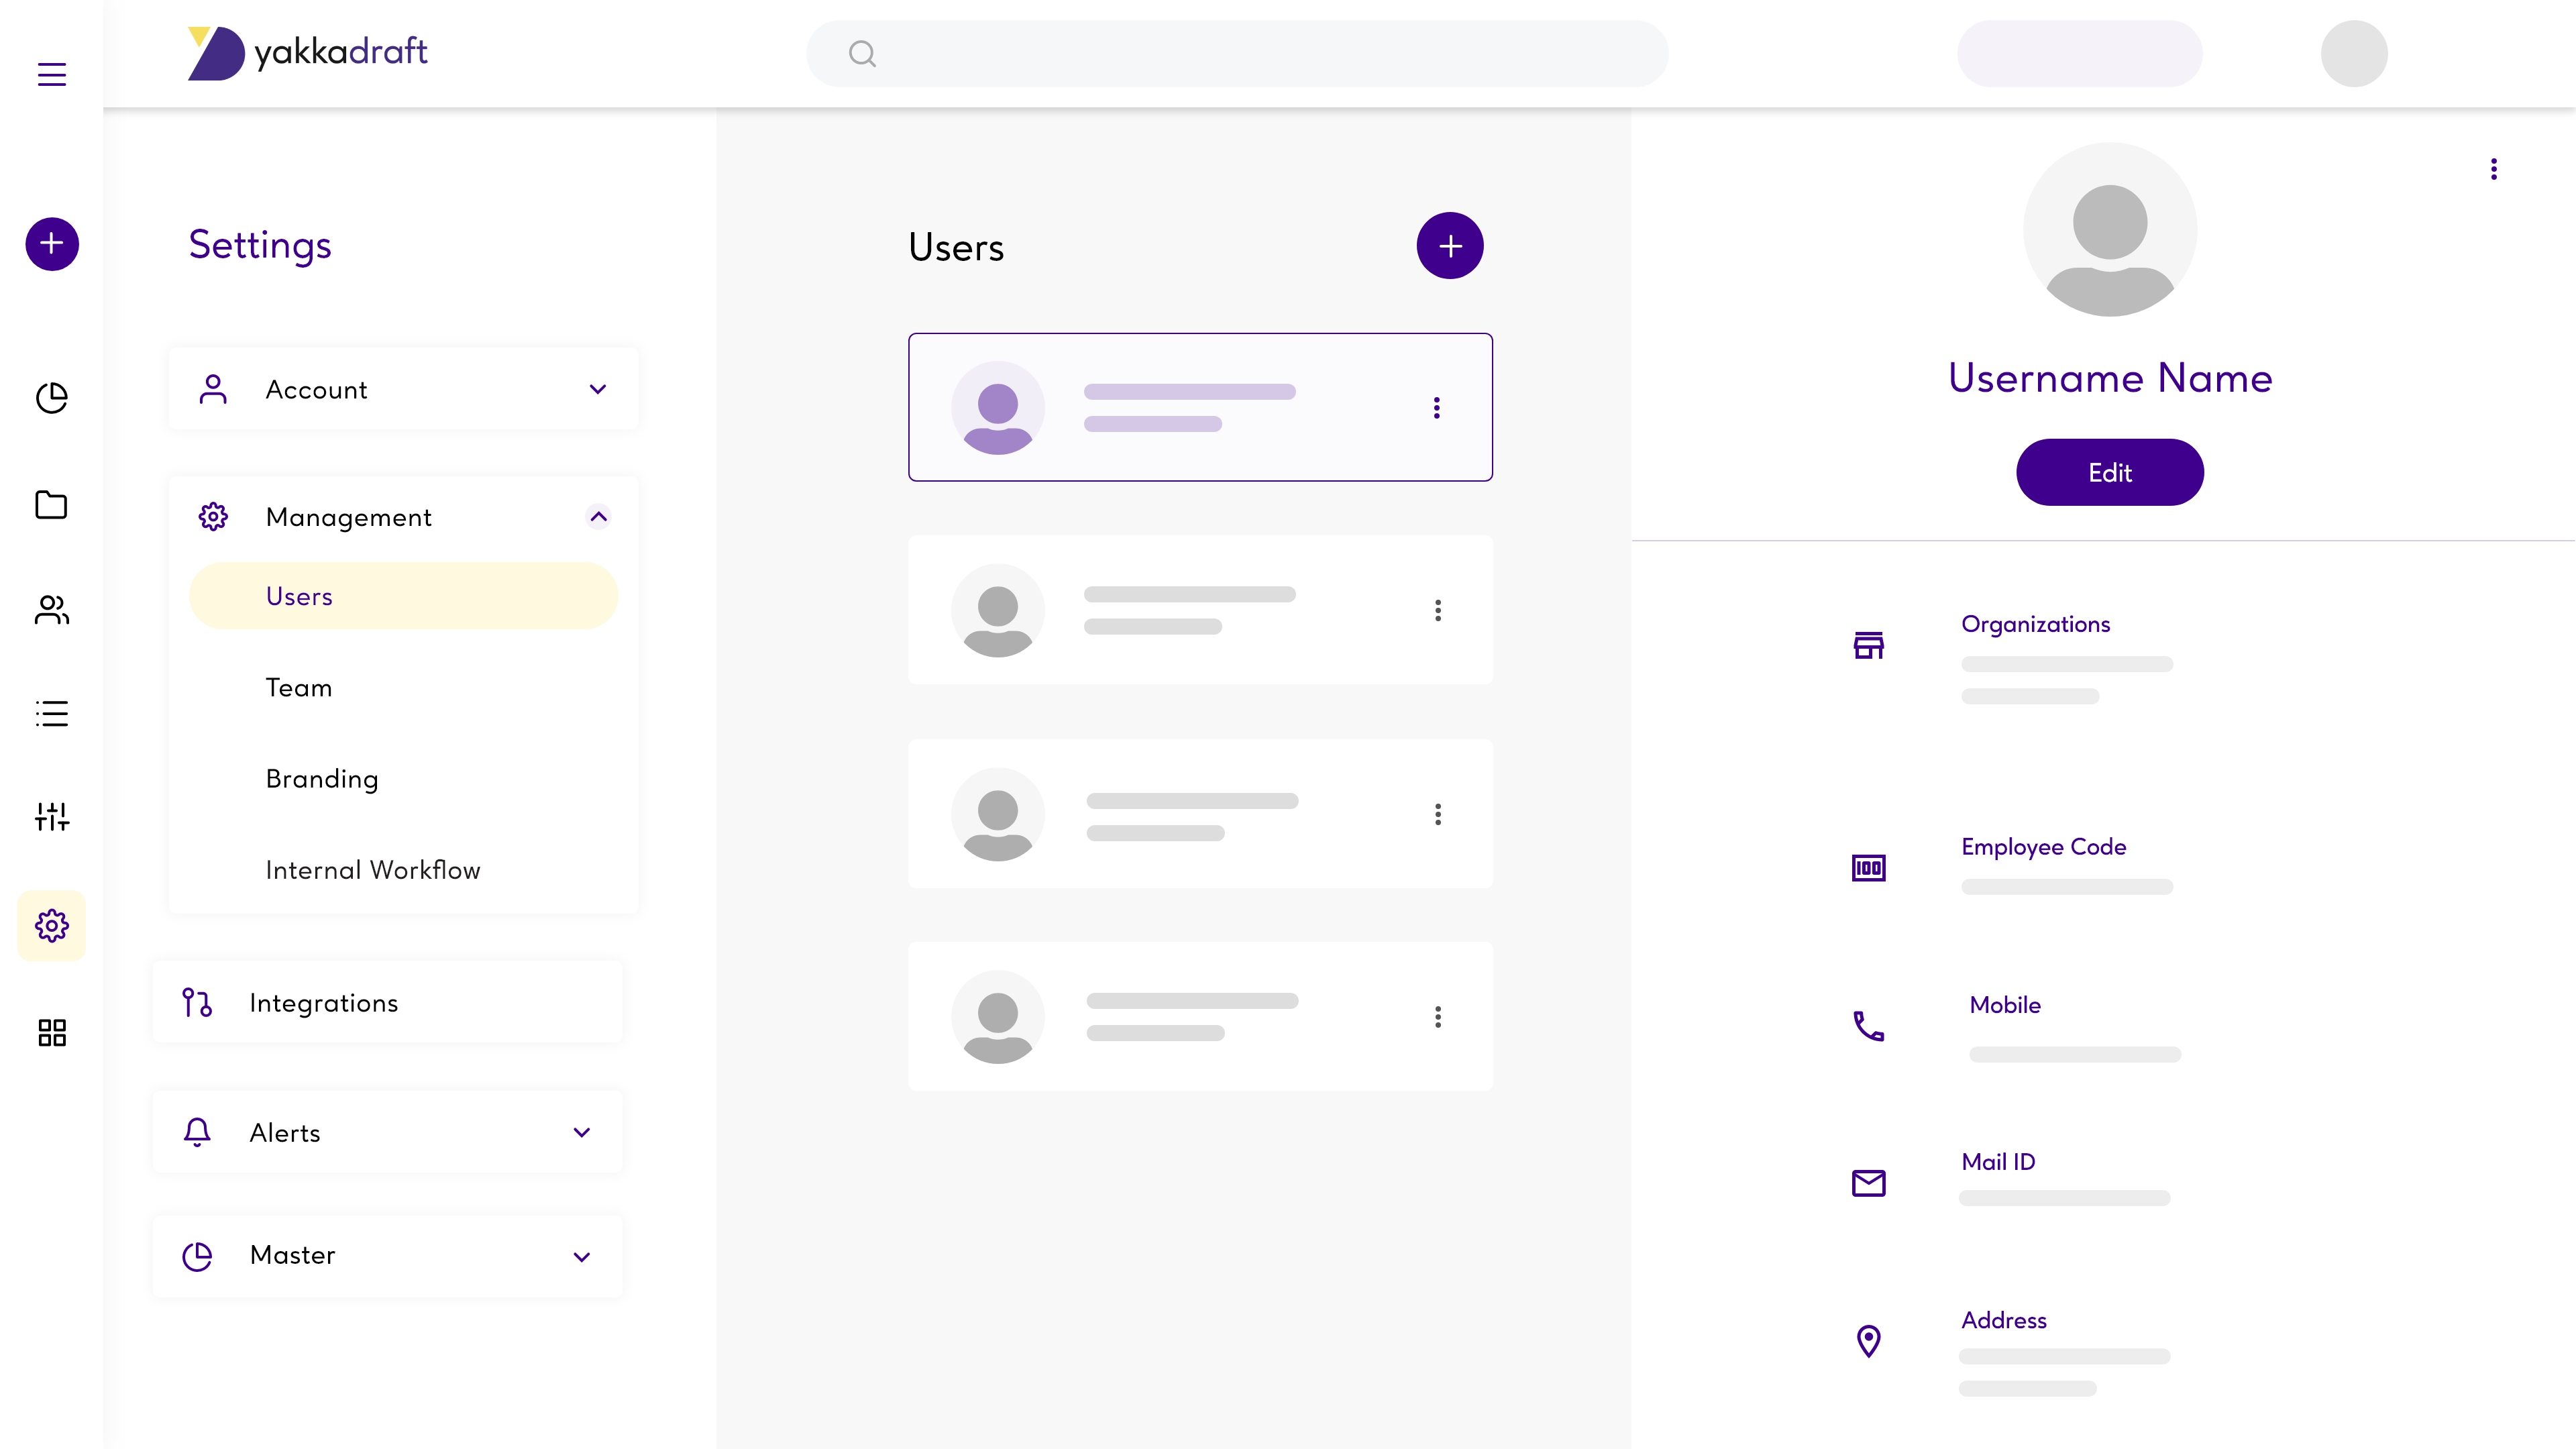Open the people icon in sidebar
The width and height of the screenshot is (2576, 1449).
tap(52, 609)
